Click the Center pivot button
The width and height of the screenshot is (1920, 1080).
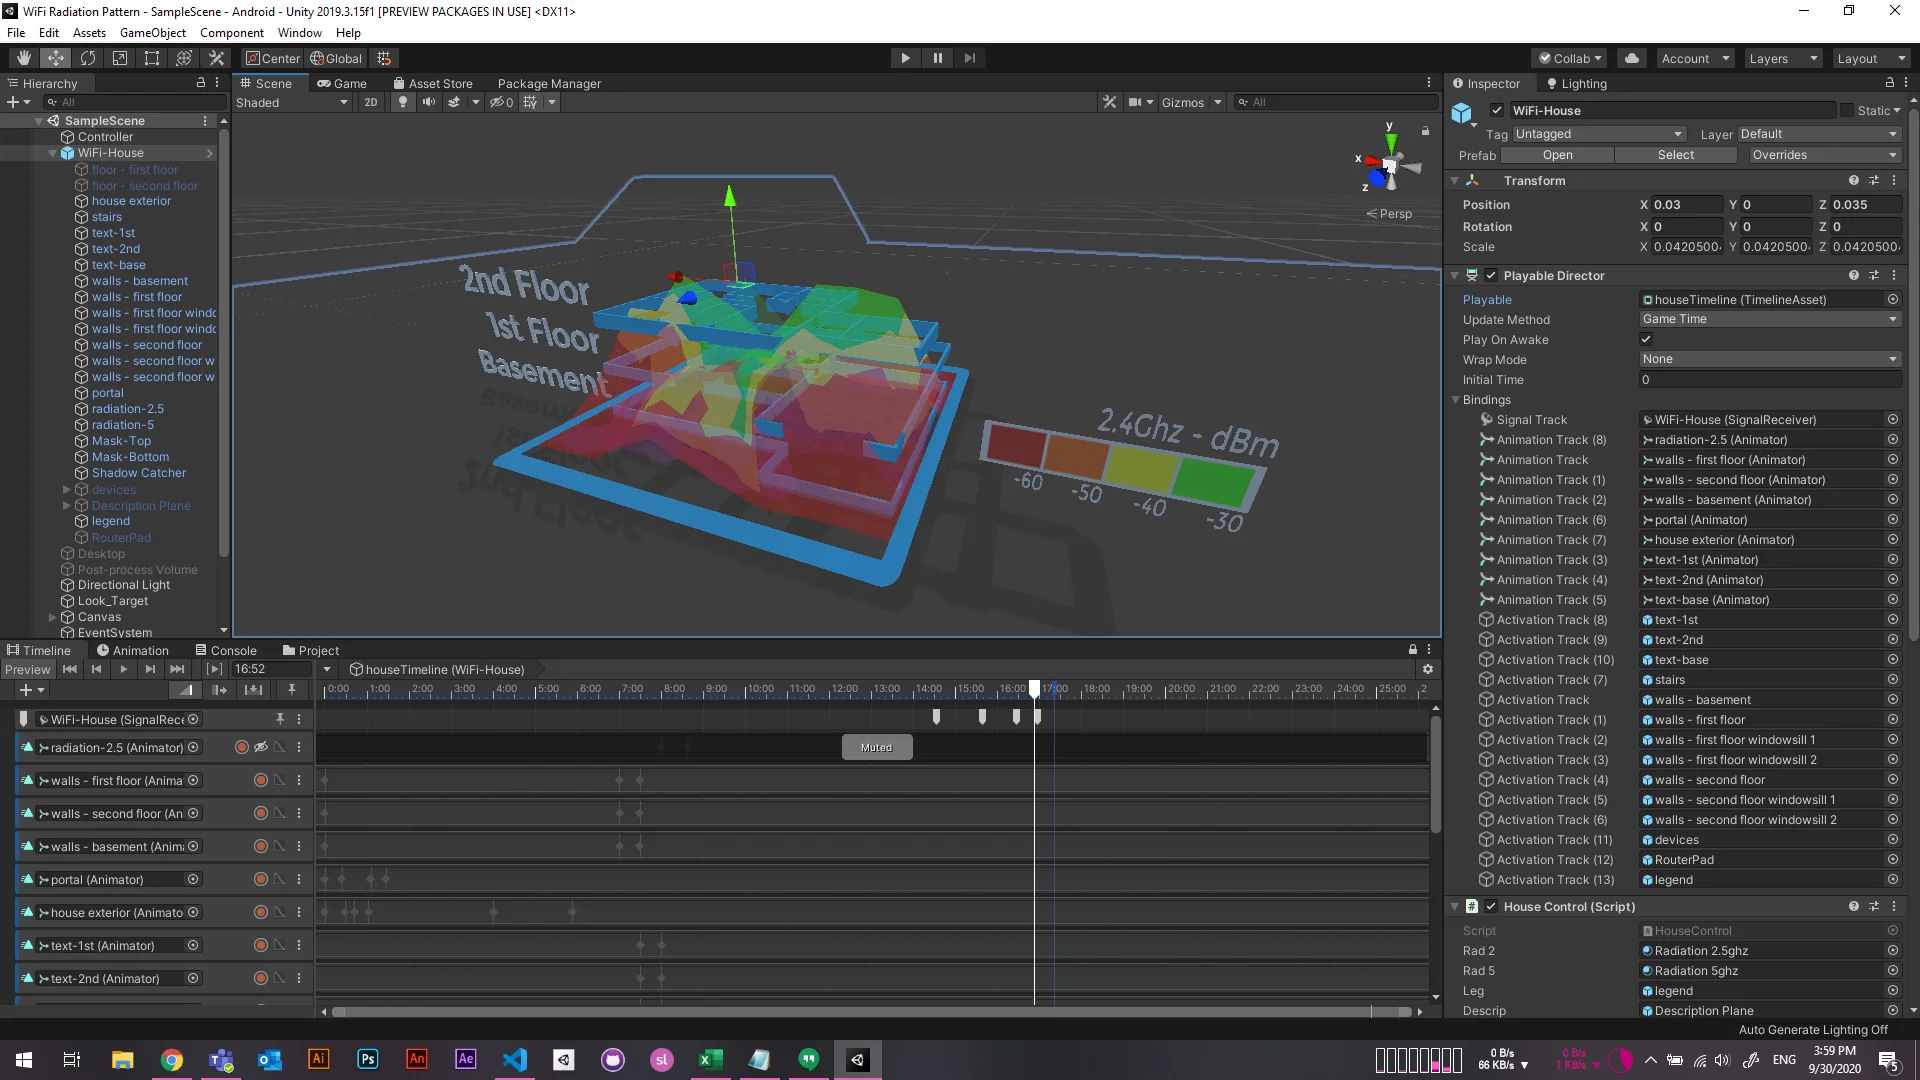pos(273,58)
